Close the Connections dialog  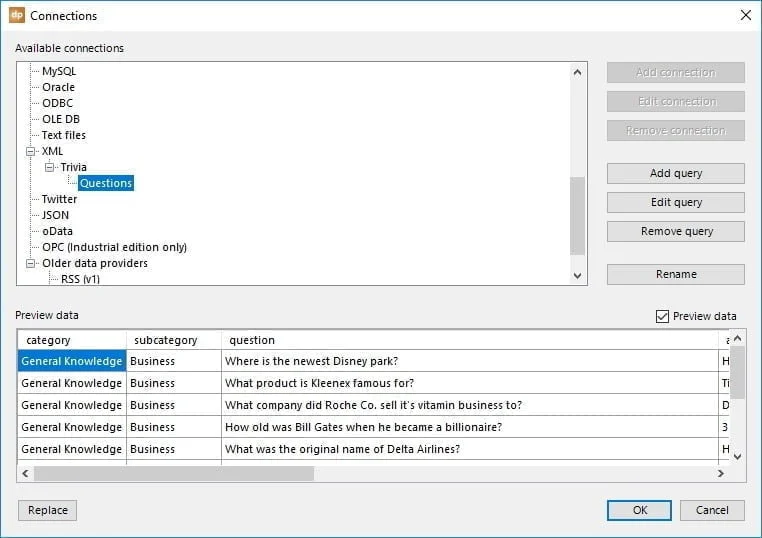[744, 16]
